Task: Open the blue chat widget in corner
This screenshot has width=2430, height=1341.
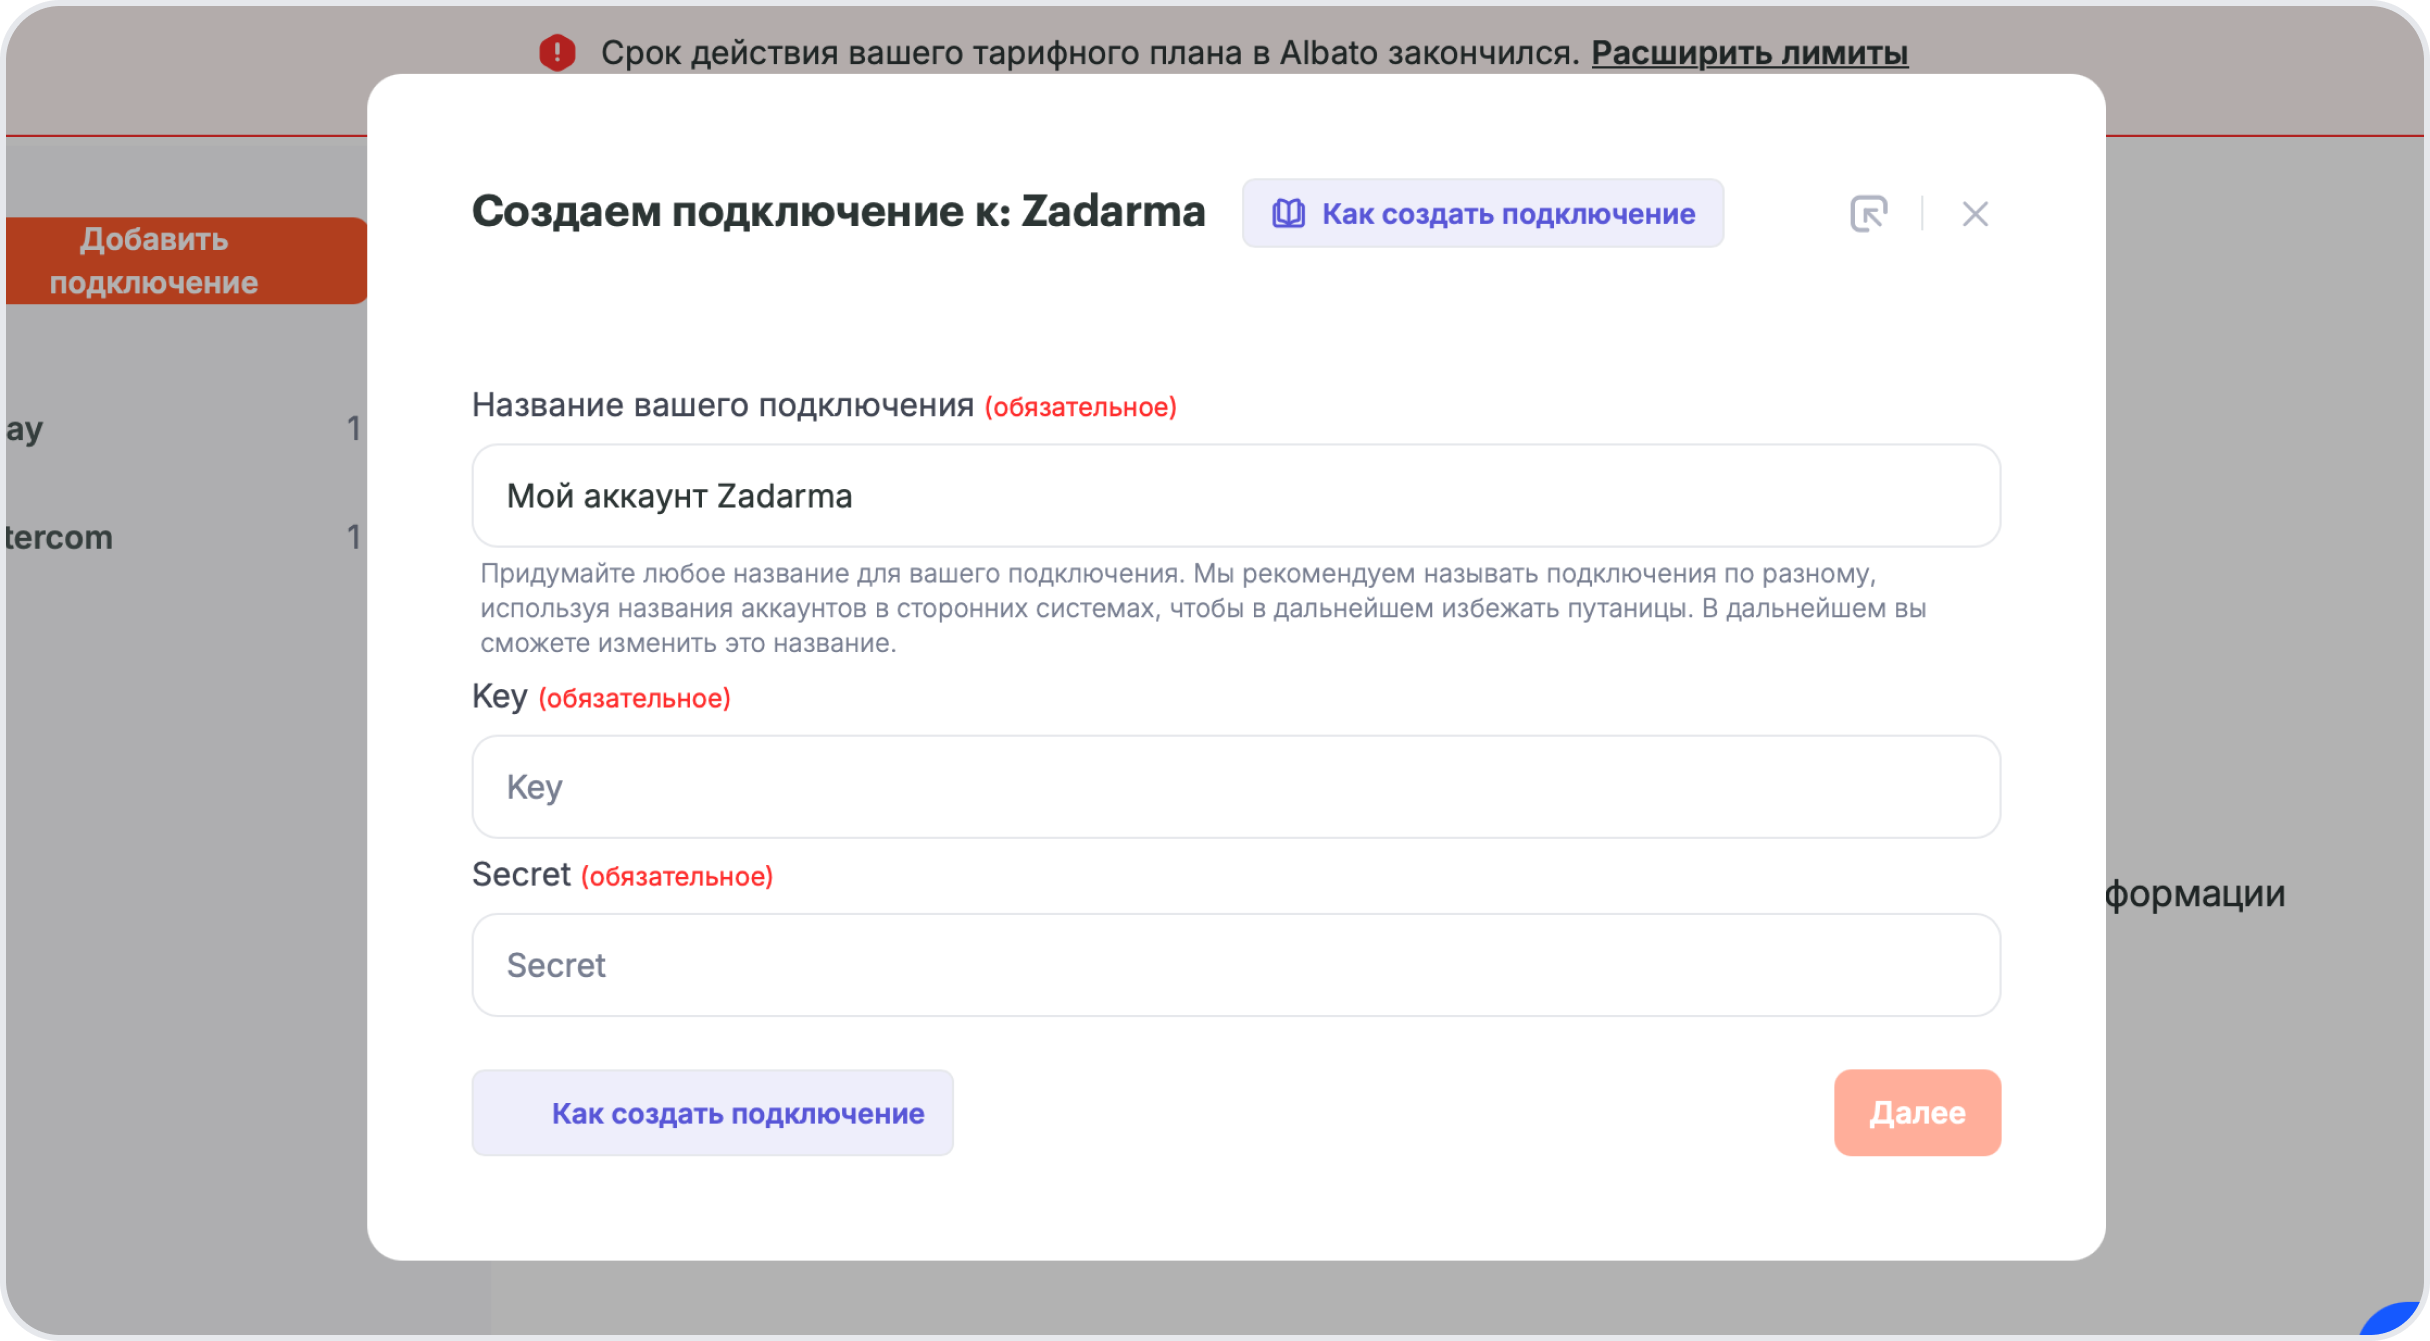Action: tap(2395, 1319)
